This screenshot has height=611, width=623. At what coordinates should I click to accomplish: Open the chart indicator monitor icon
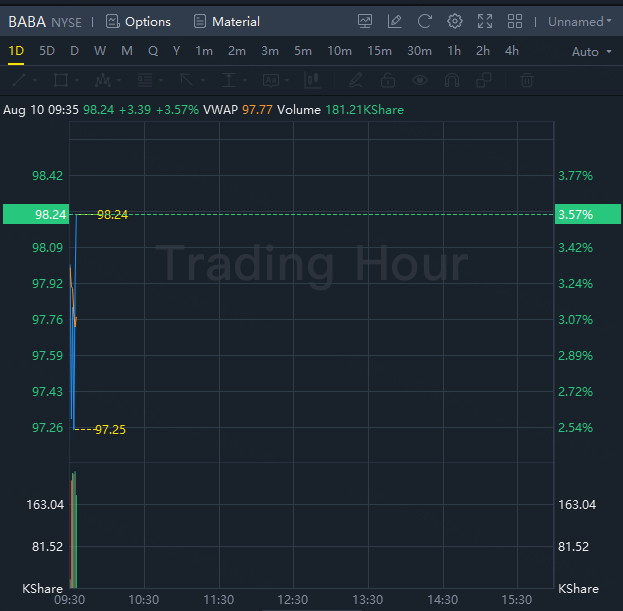tap(365, 21)
